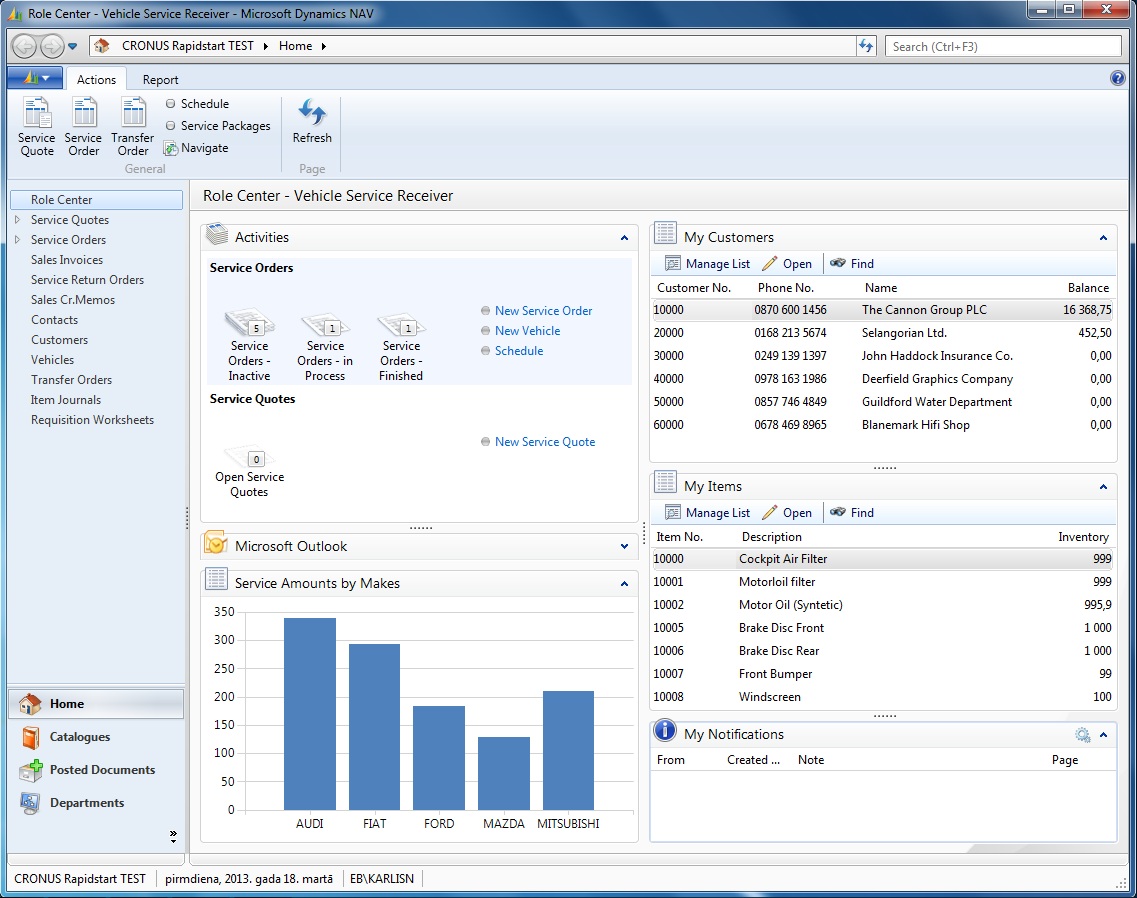
Task: Refresh the page with the Refresh icon
Action: pyautogui.click(x=312, y=121)
